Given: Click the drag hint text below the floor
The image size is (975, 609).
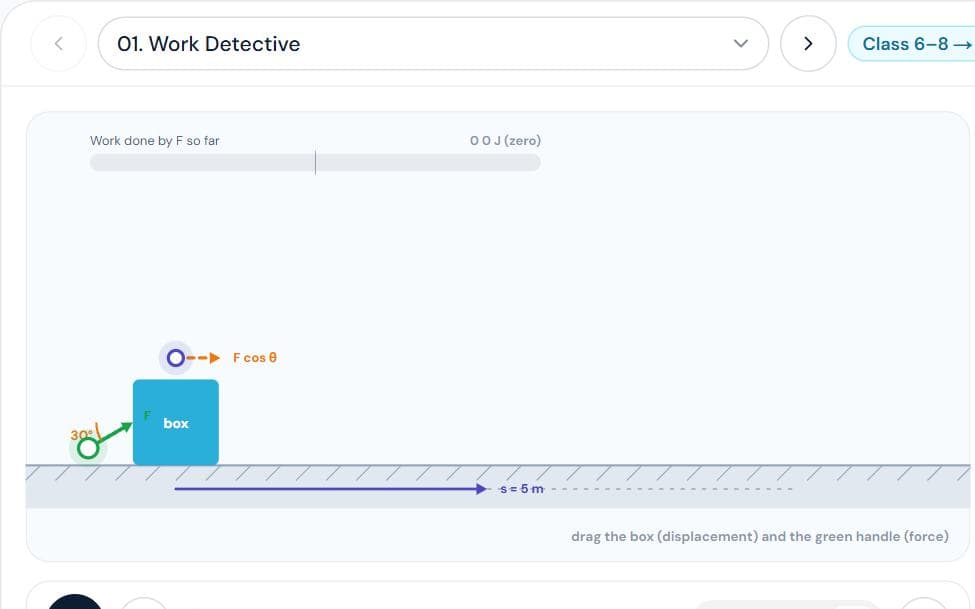Looking at the screenshot, I should point(760,536).
